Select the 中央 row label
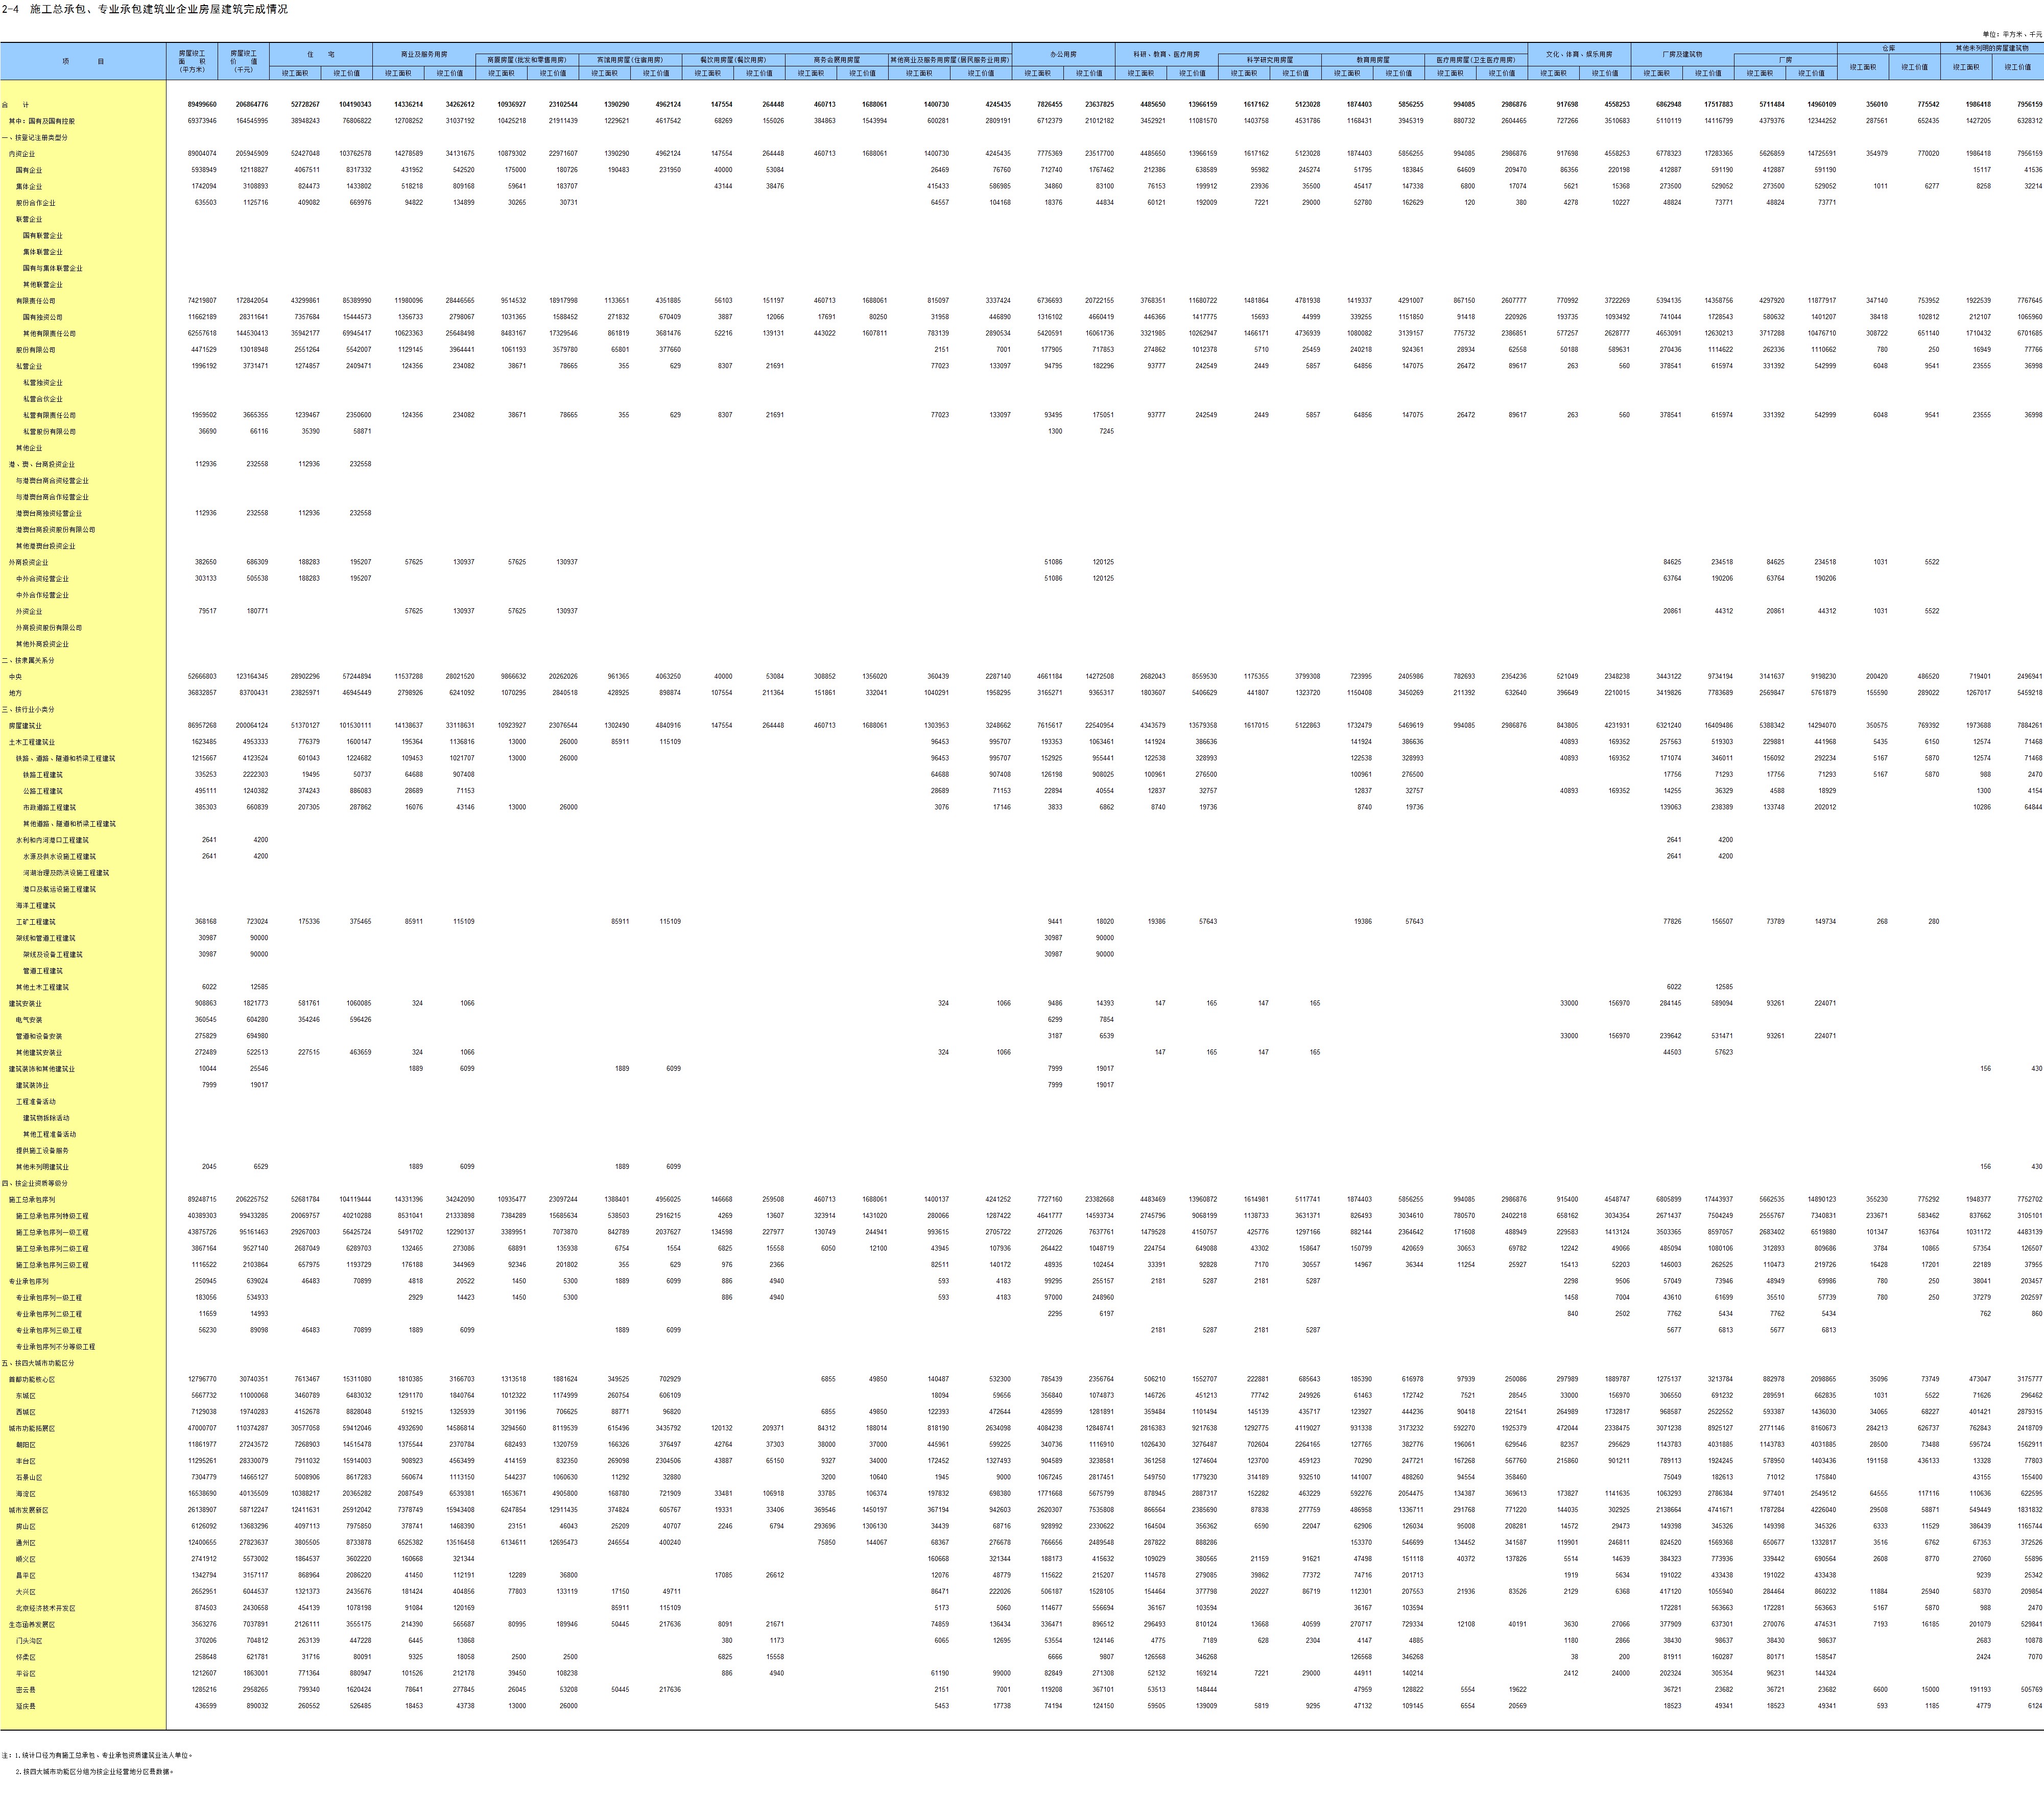 coord(15,677)
